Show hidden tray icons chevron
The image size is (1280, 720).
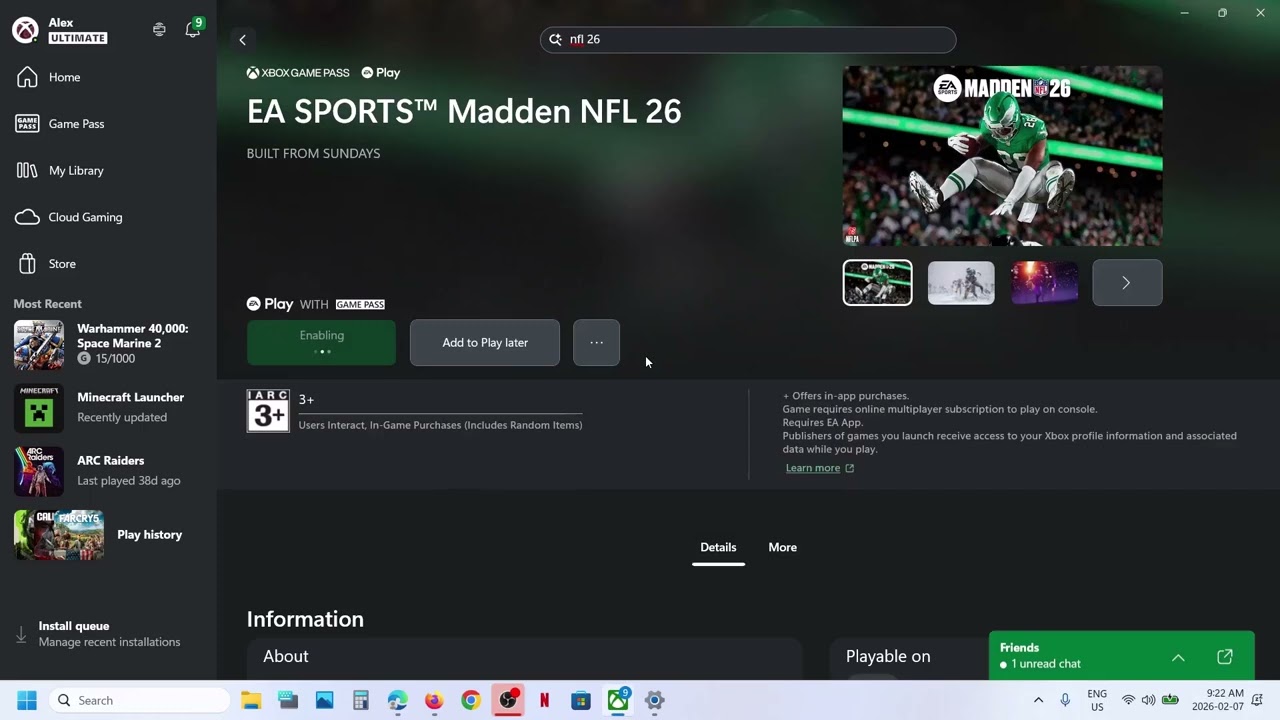click(x=1038, y=700)
